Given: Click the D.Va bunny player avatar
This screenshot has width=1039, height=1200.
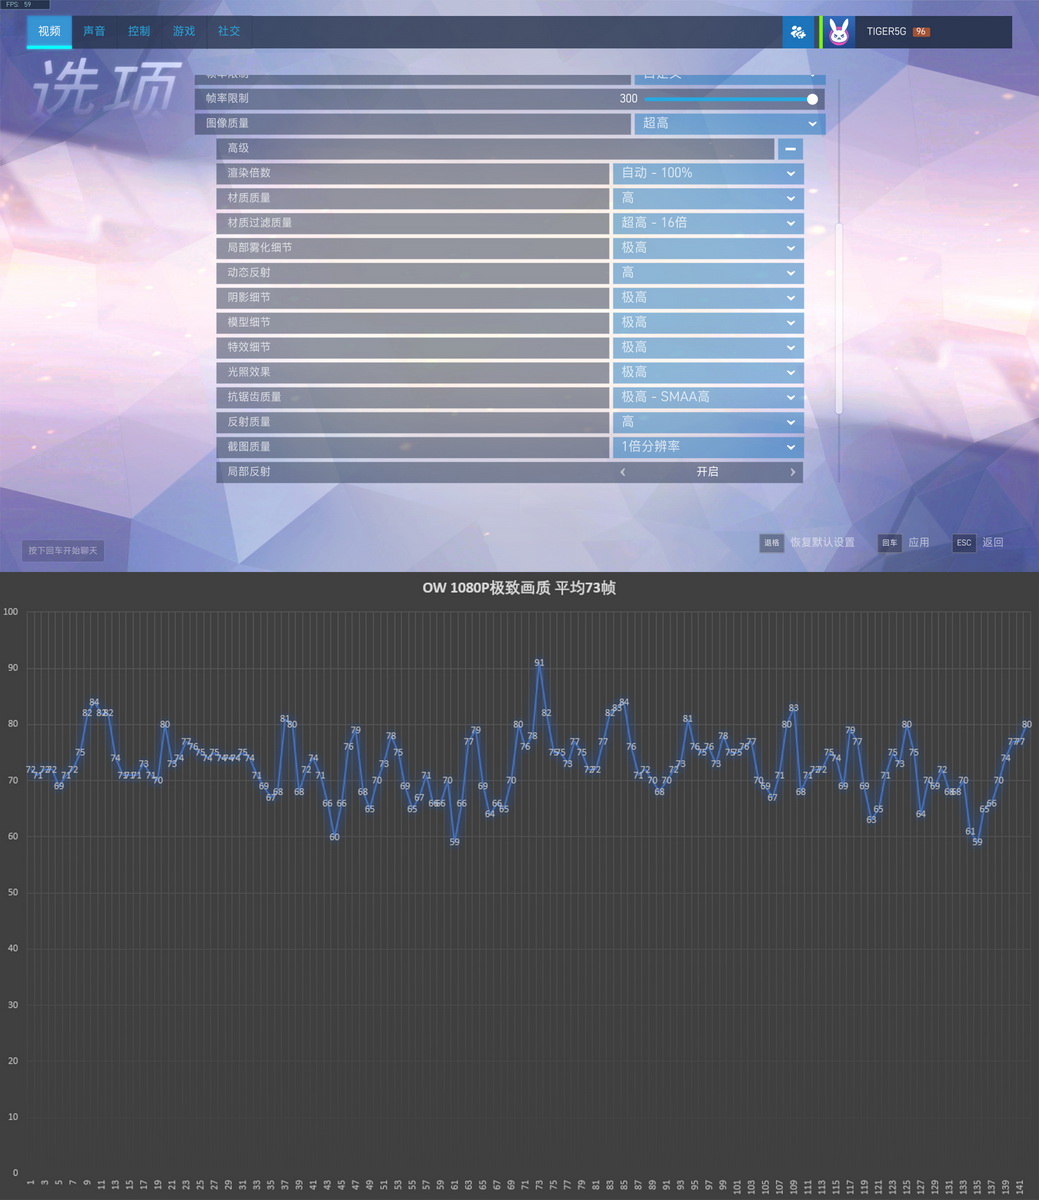Looking at the screenshot, I should (x=839, y=32).
